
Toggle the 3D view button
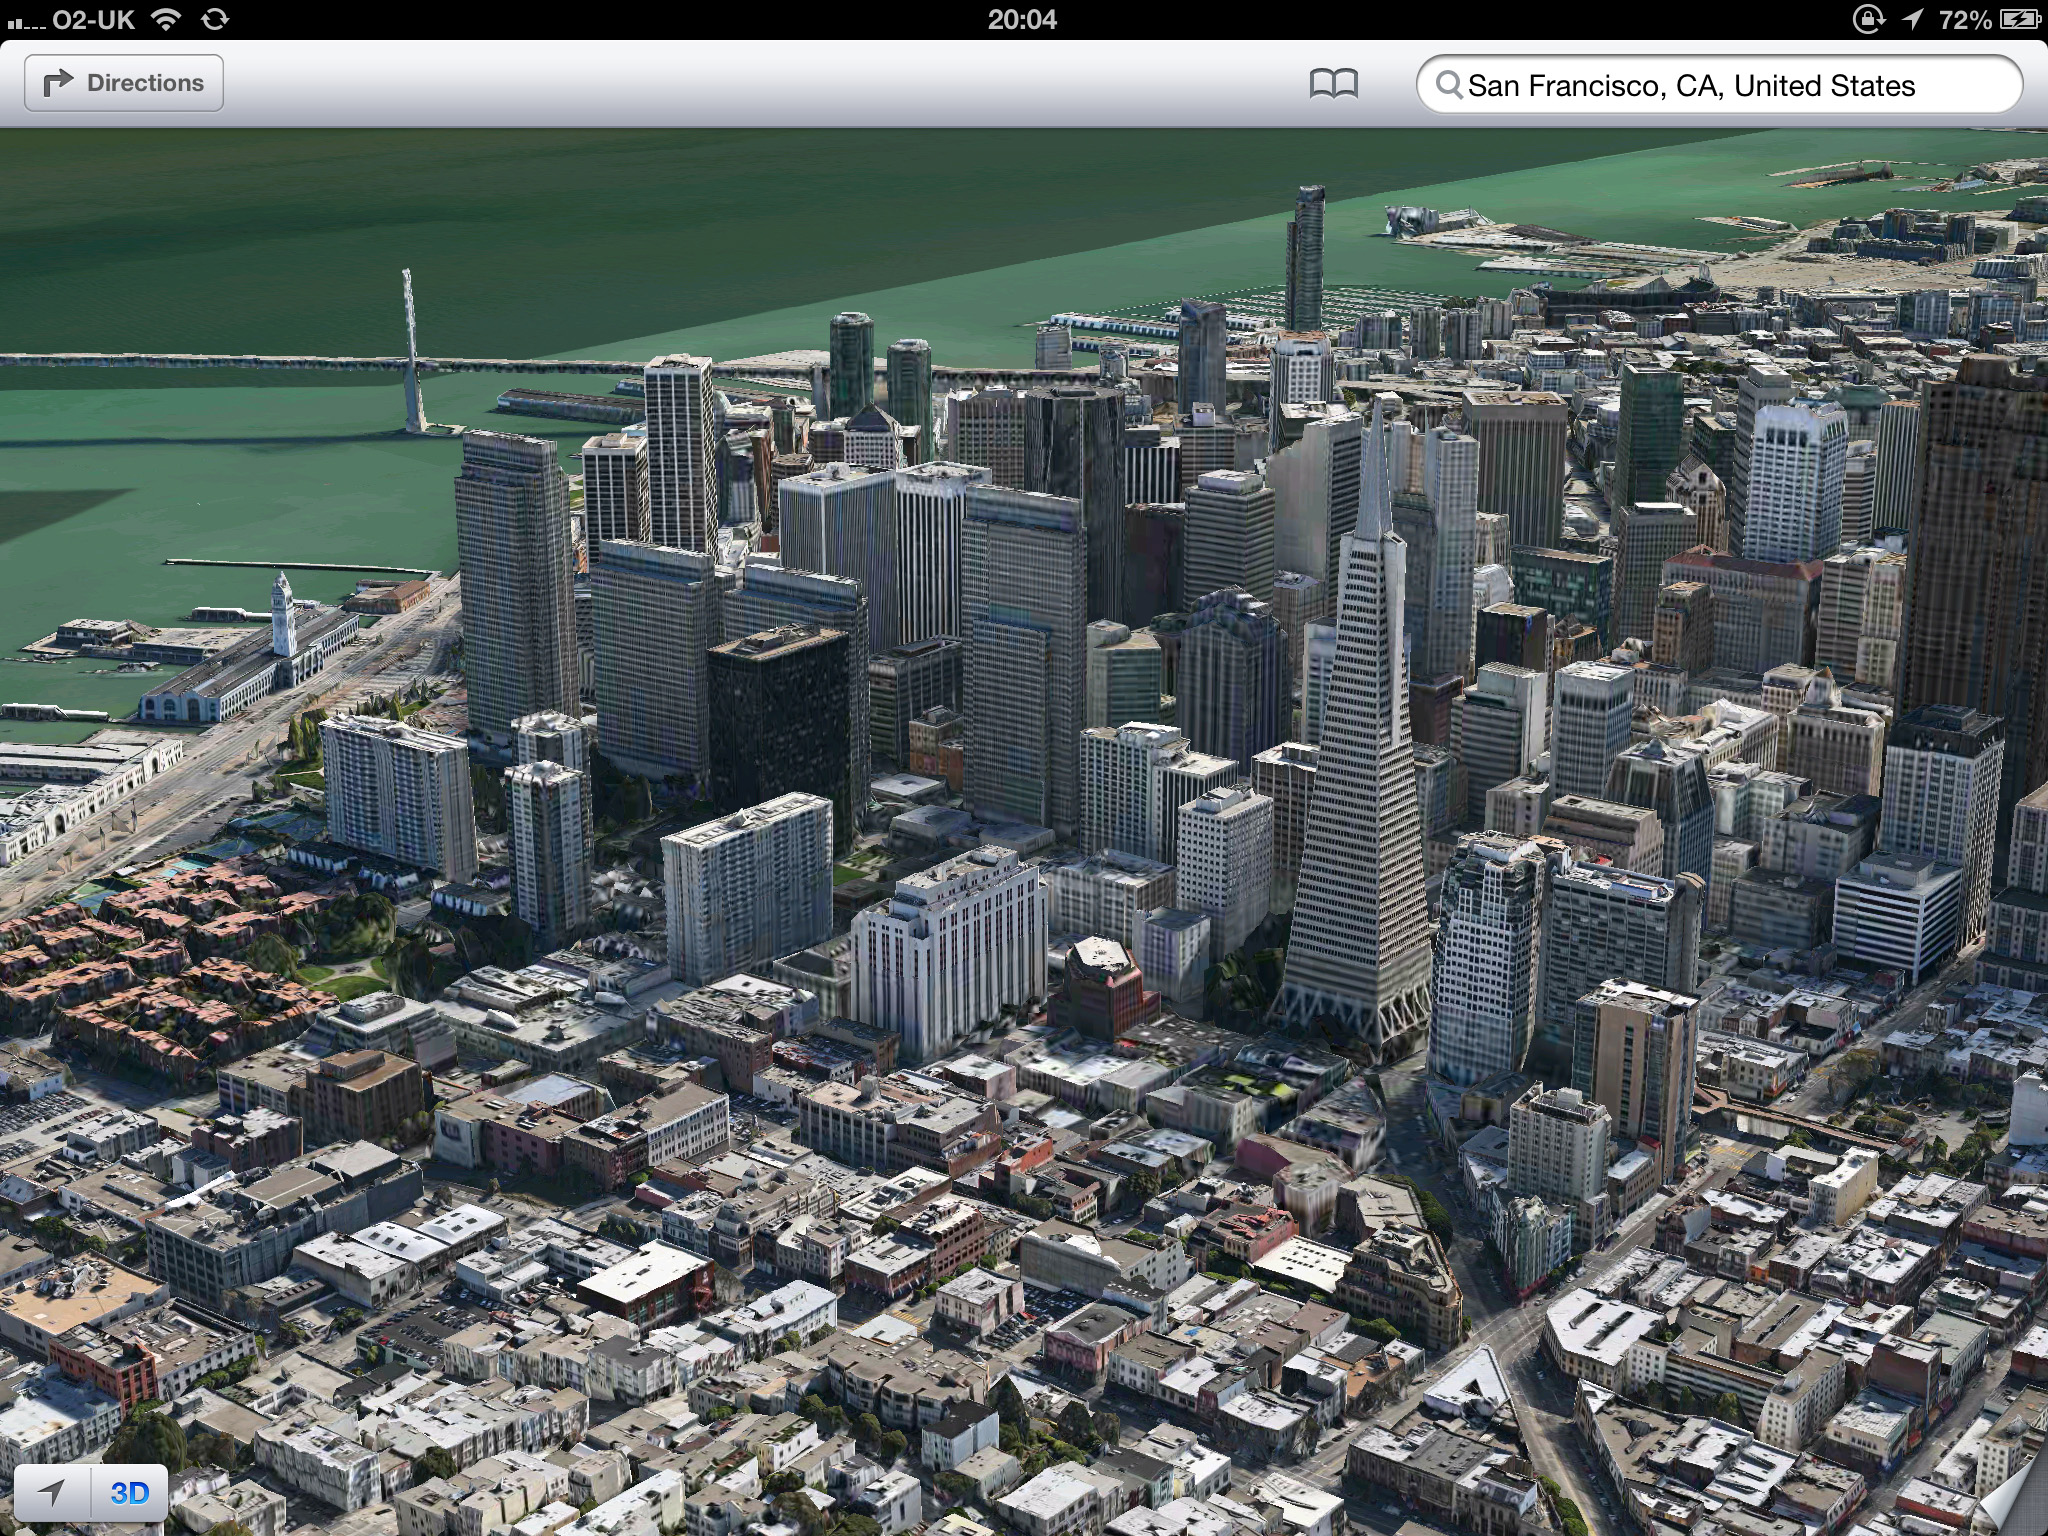pos(130,1493)
